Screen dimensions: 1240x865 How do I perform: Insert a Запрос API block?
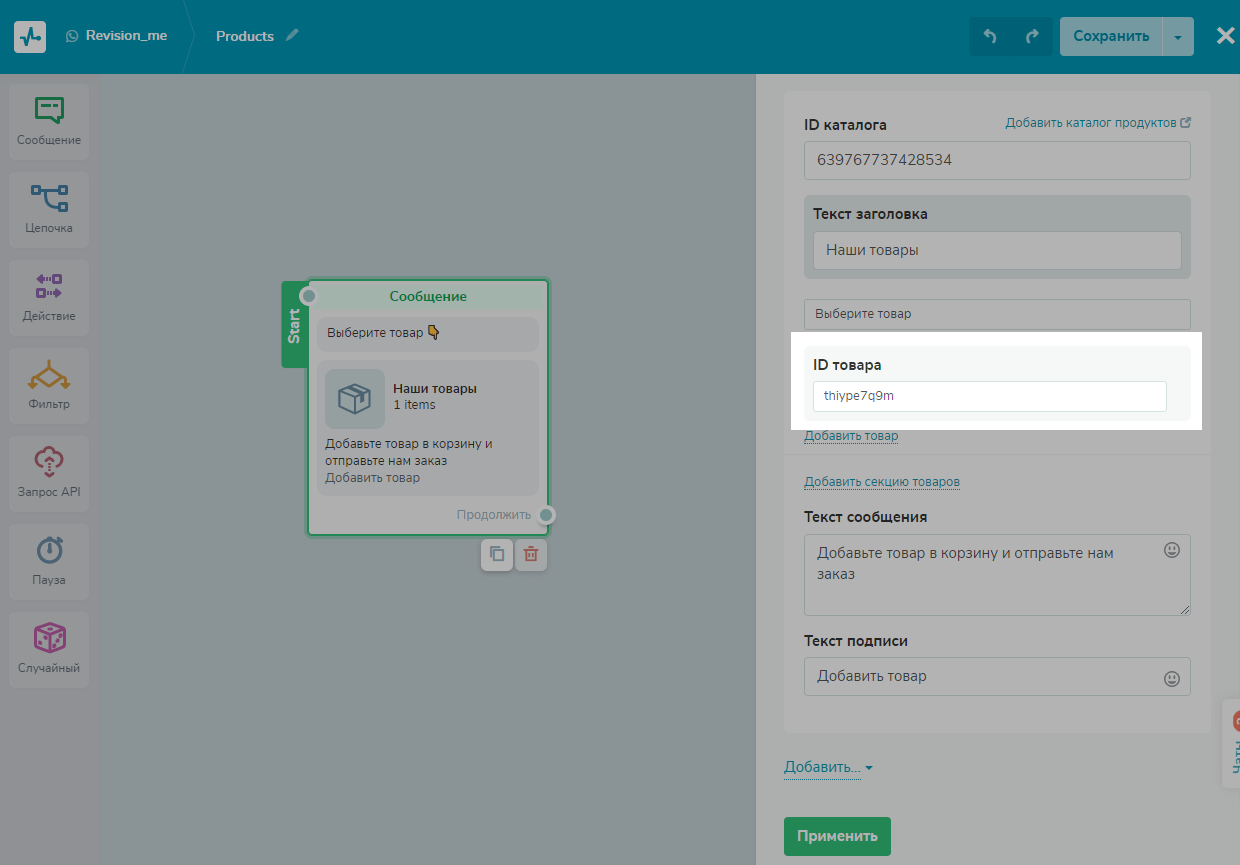tap(49, 473)
